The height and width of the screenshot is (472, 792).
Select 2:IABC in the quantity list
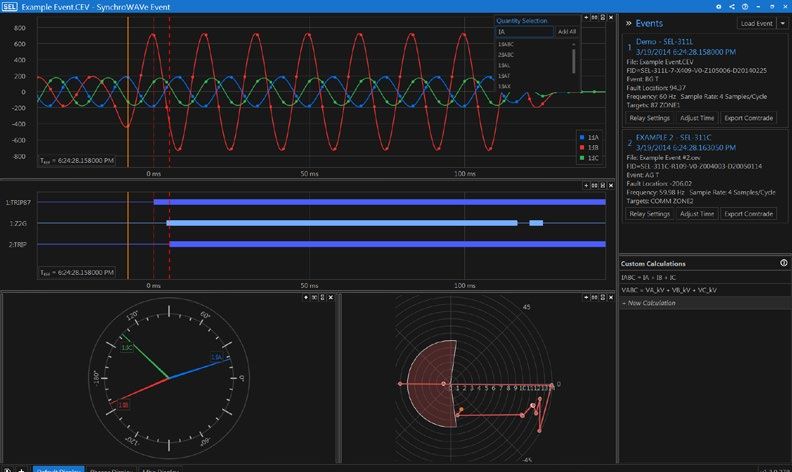pyautogui.click(x=506, y=55)
